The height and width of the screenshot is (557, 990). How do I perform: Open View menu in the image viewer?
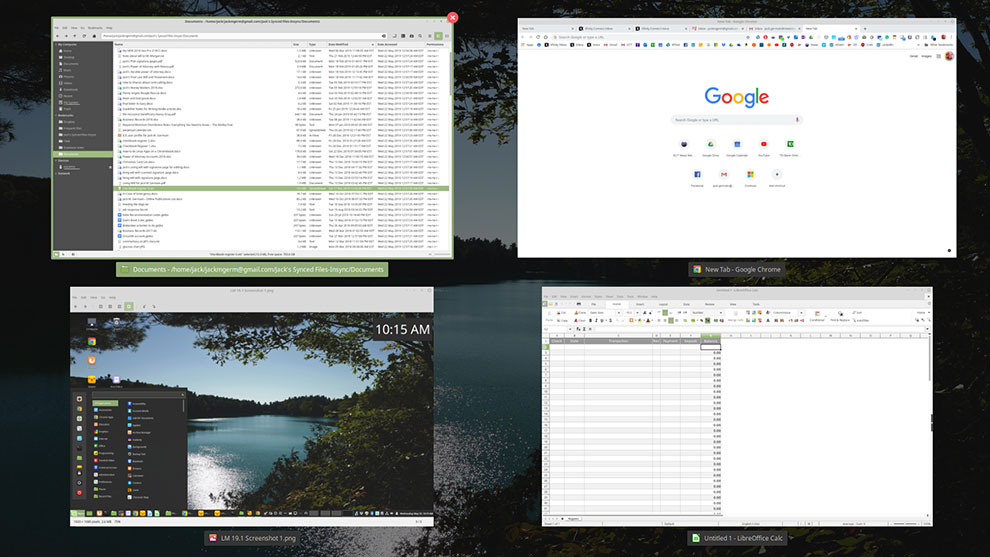coord(93,297)
